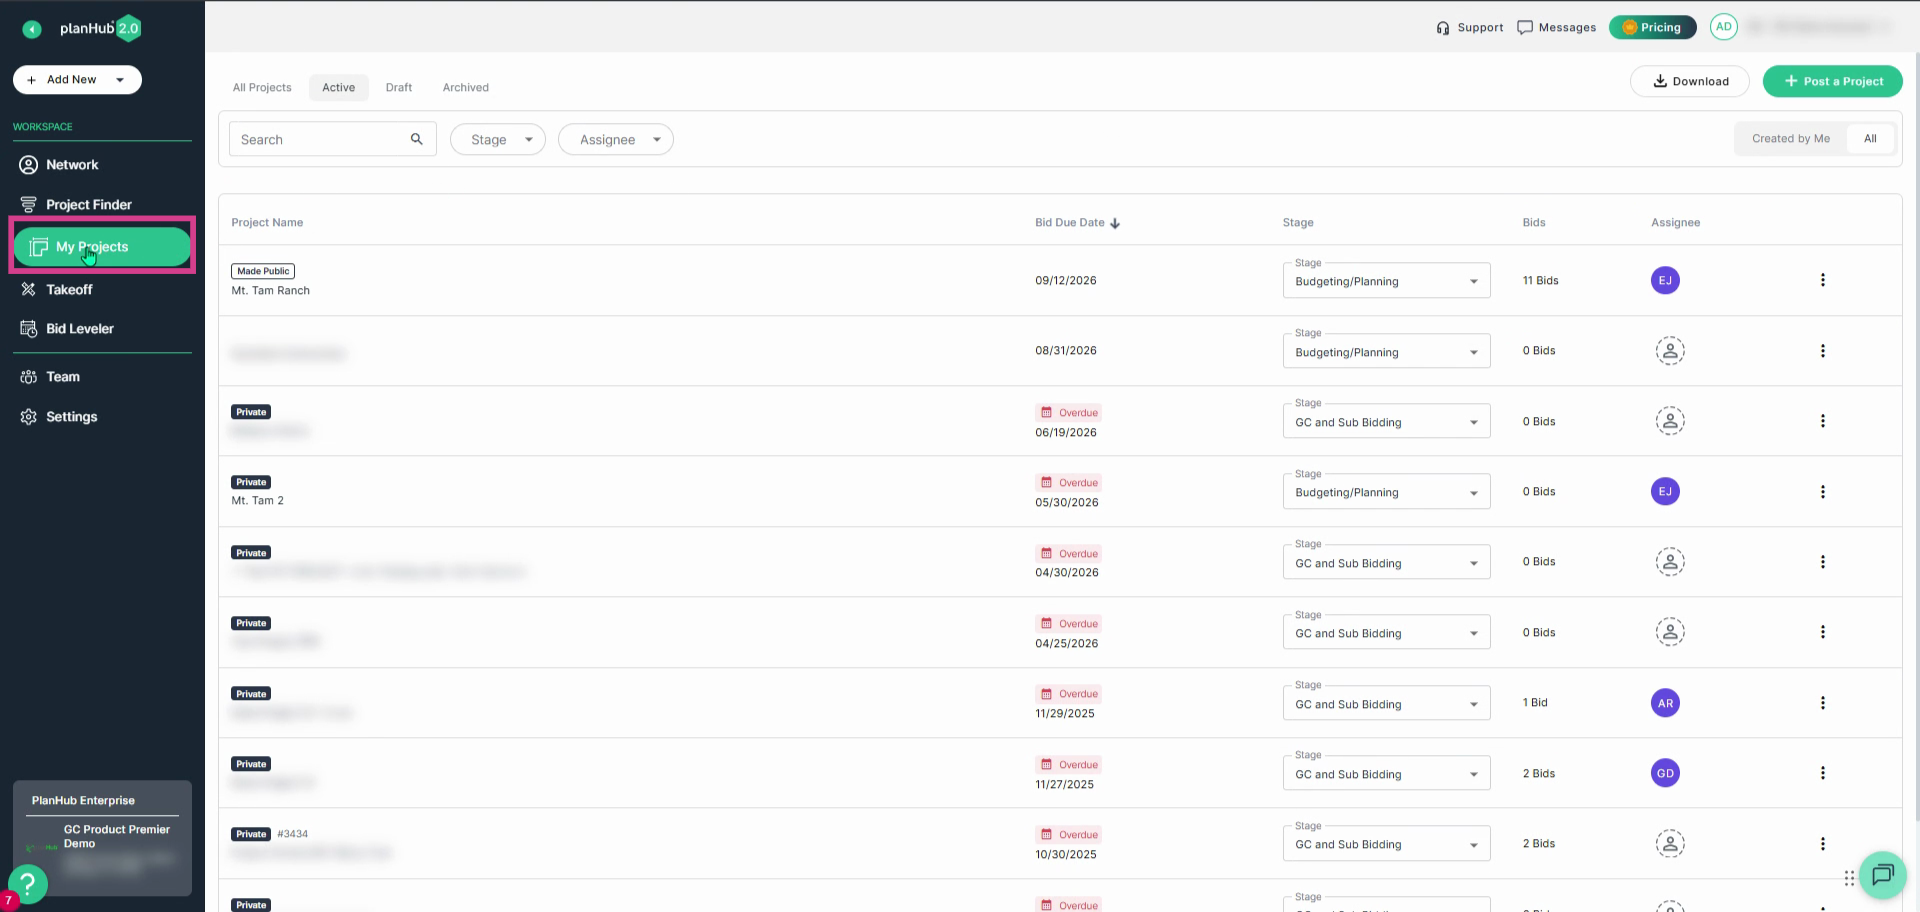Viewport: 1920px width, 912px height.
Task: Click the help question mark icon
Action: click(28, 884)
